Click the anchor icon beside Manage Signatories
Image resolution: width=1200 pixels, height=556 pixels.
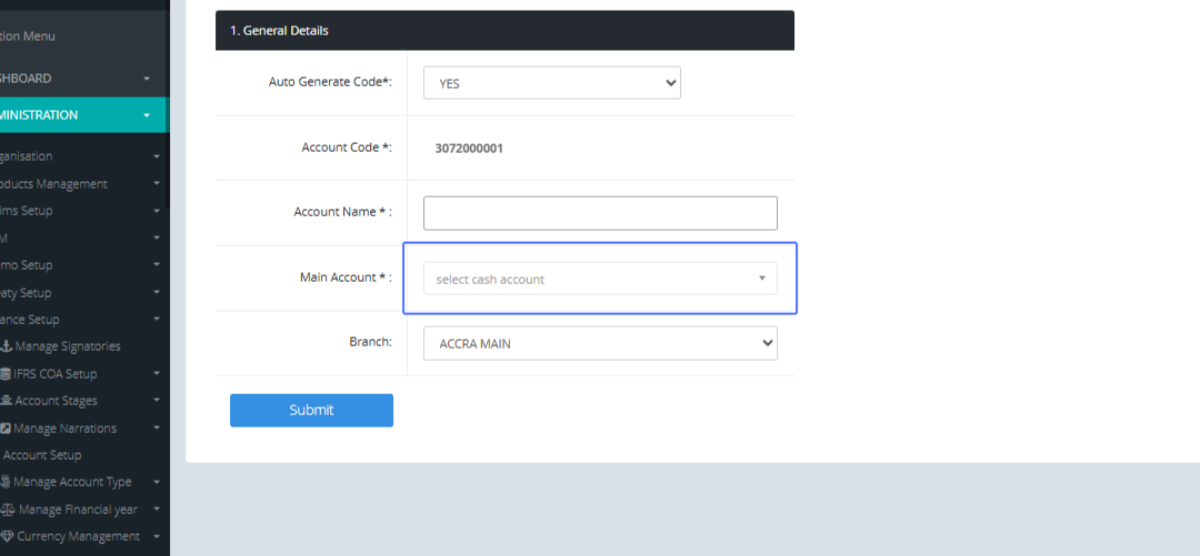(x=6, y=347)
